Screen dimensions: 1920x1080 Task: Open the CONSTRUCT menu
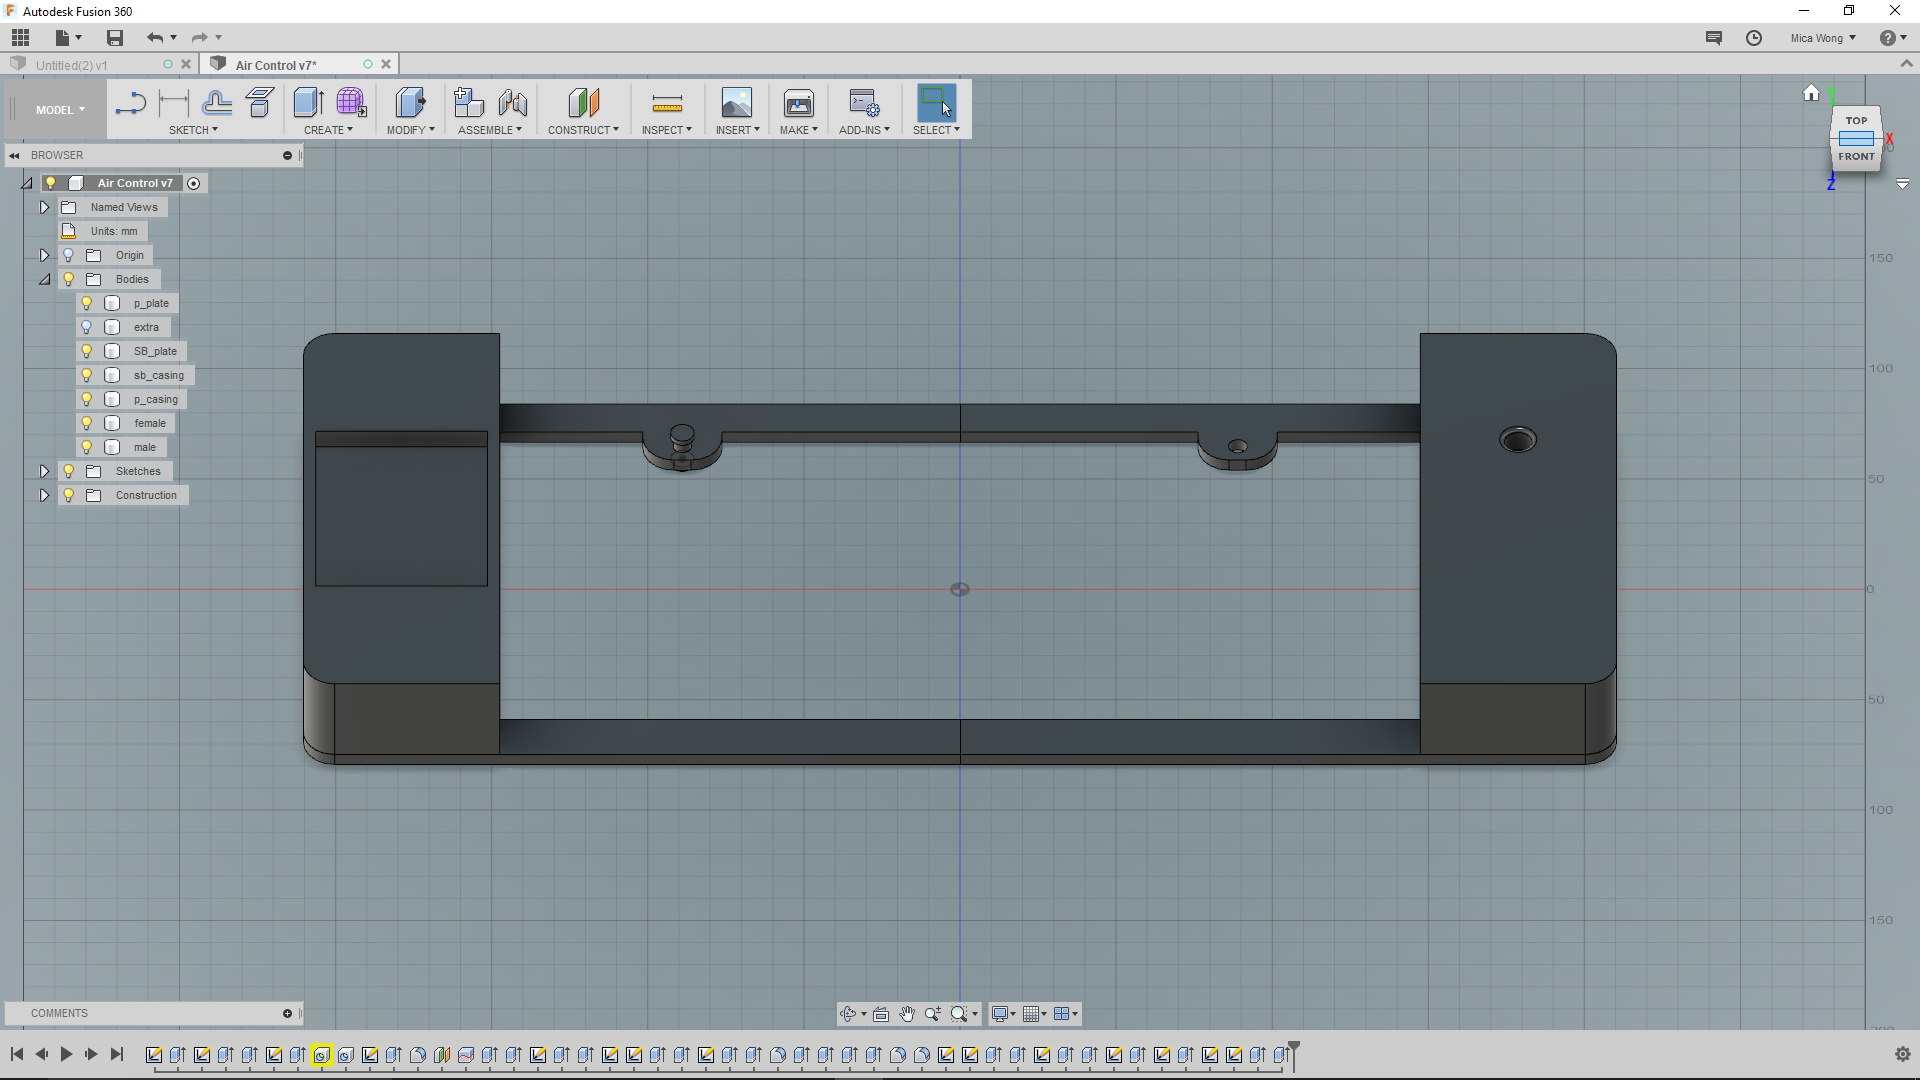coord(583,130)
